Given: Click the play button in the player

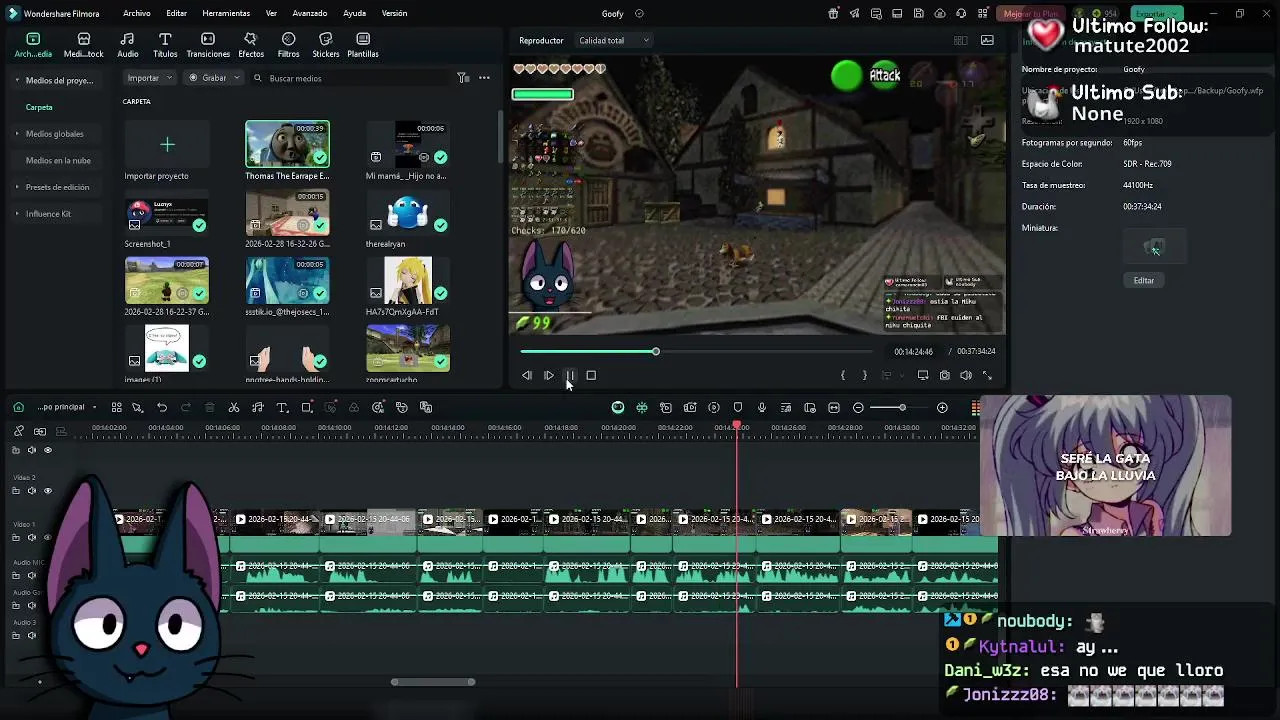Looking at the screenshot, I should (548, 375).
